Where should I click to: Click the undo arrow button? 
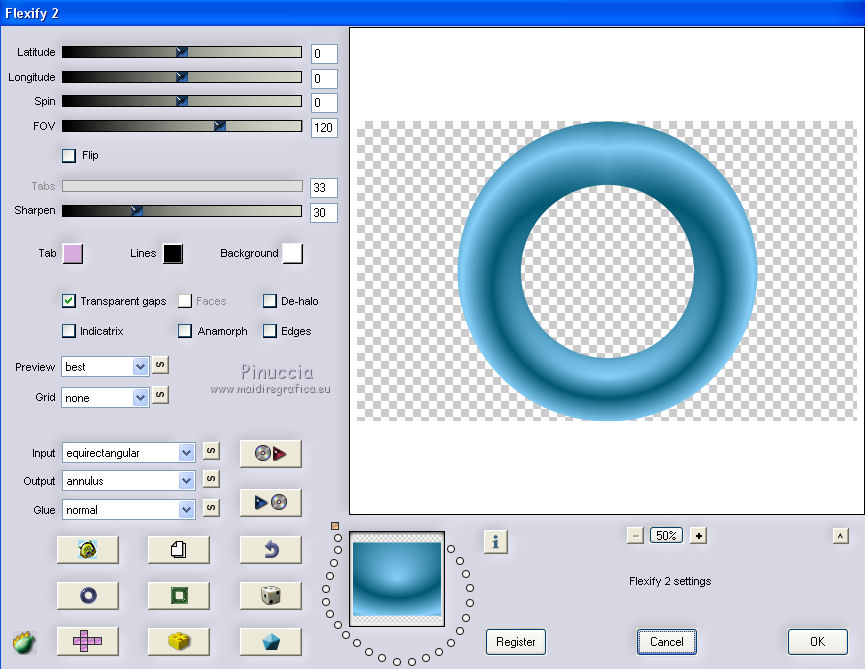click(270, 549)
